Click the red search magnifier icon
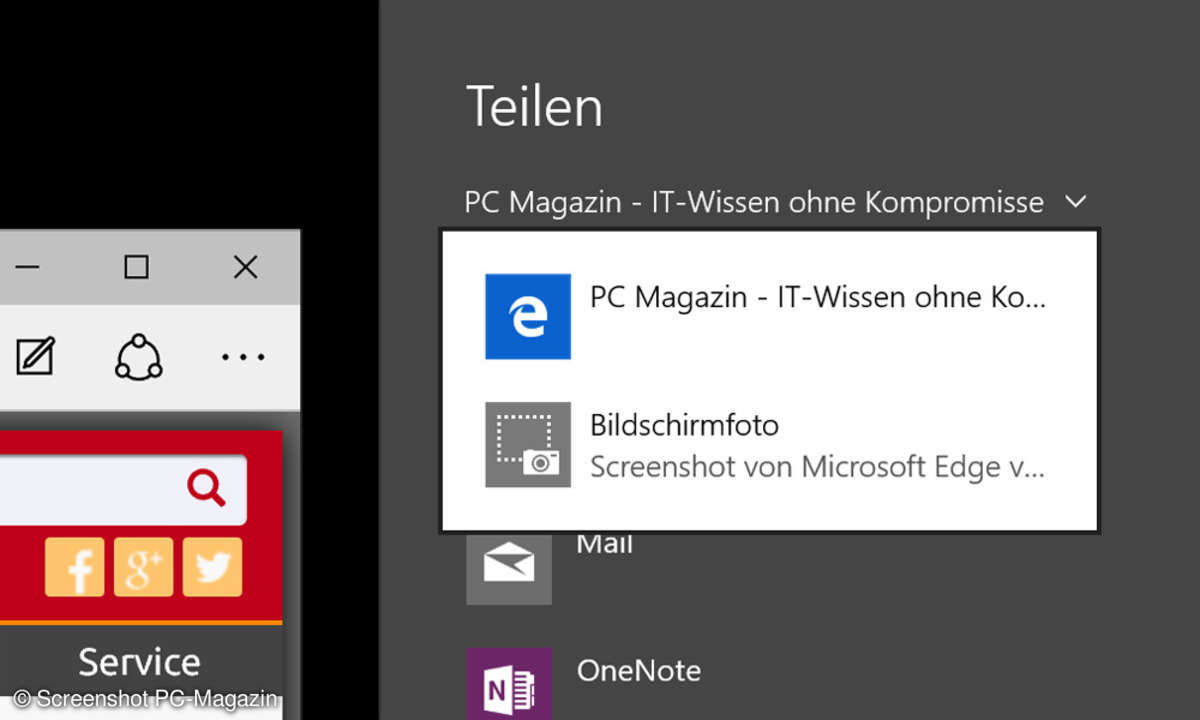Screen dimensions: 1200x720 [206, 488]
